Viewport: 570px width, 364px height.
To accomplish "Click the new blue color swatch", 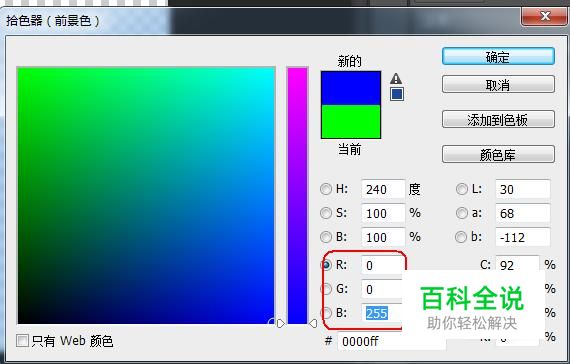I will pyautogui.click(x=351, y=88).
